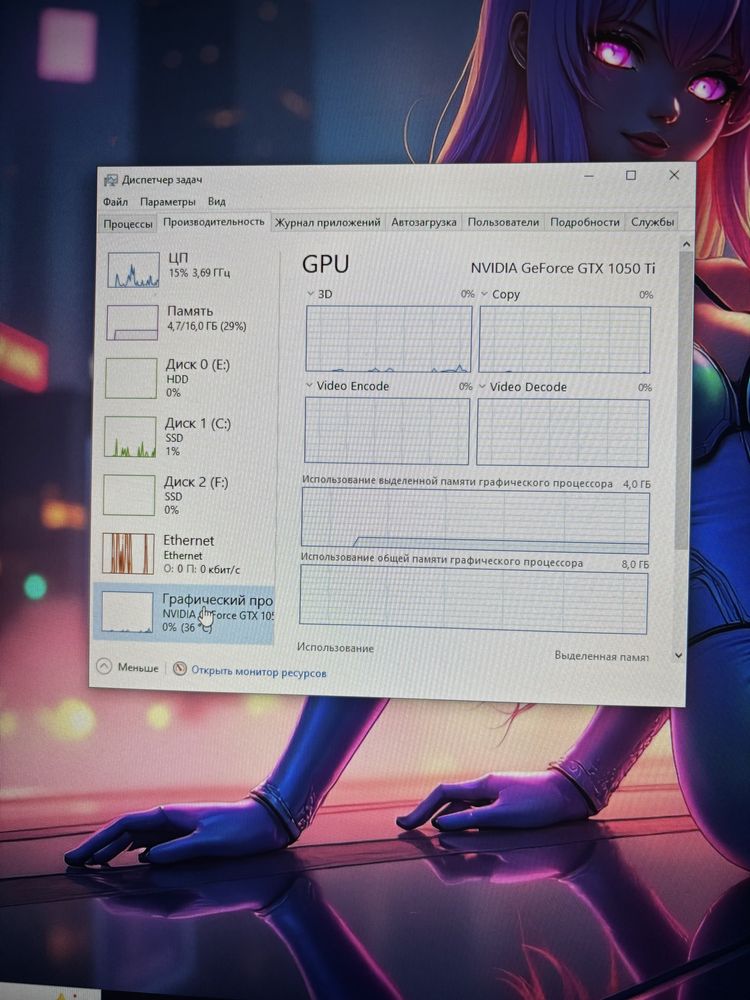Click the Copy engine usage graph
750x1000 pixels.
point(564,339)
